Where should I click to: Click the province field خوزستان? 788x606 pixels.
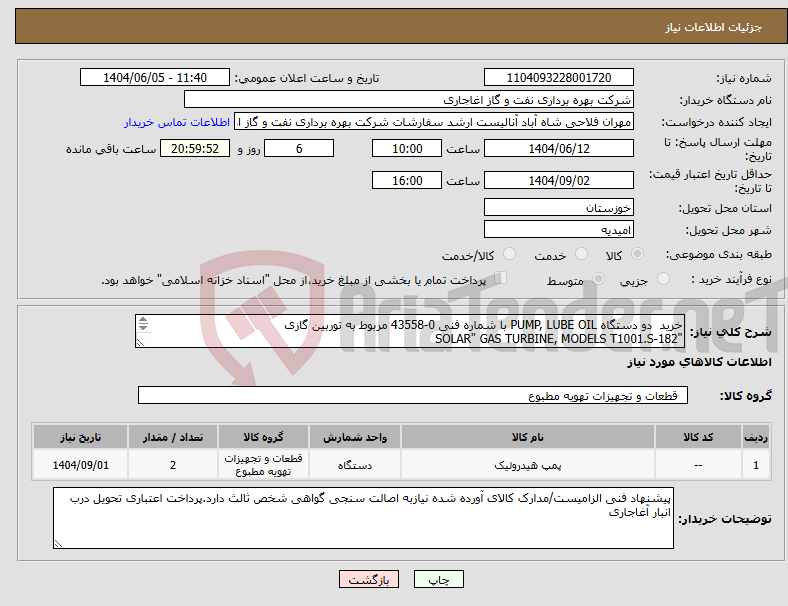pyautogui.click(x=559, y=207)
